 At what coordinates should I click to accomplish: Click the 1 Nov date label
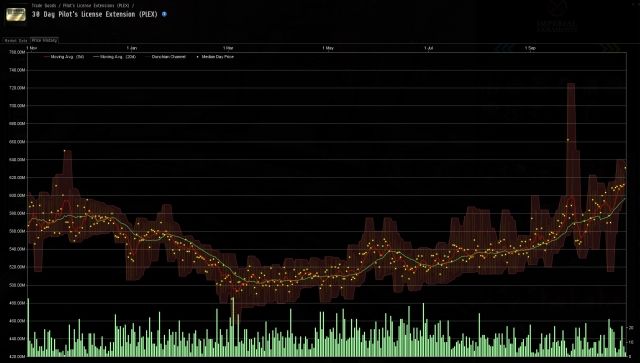pos(31,48)
